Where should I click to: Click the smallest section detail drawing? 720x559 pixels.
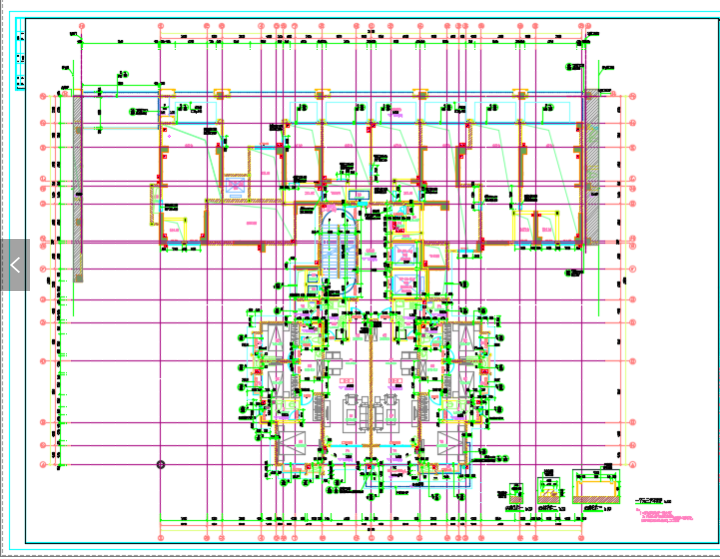click(516, 493)
